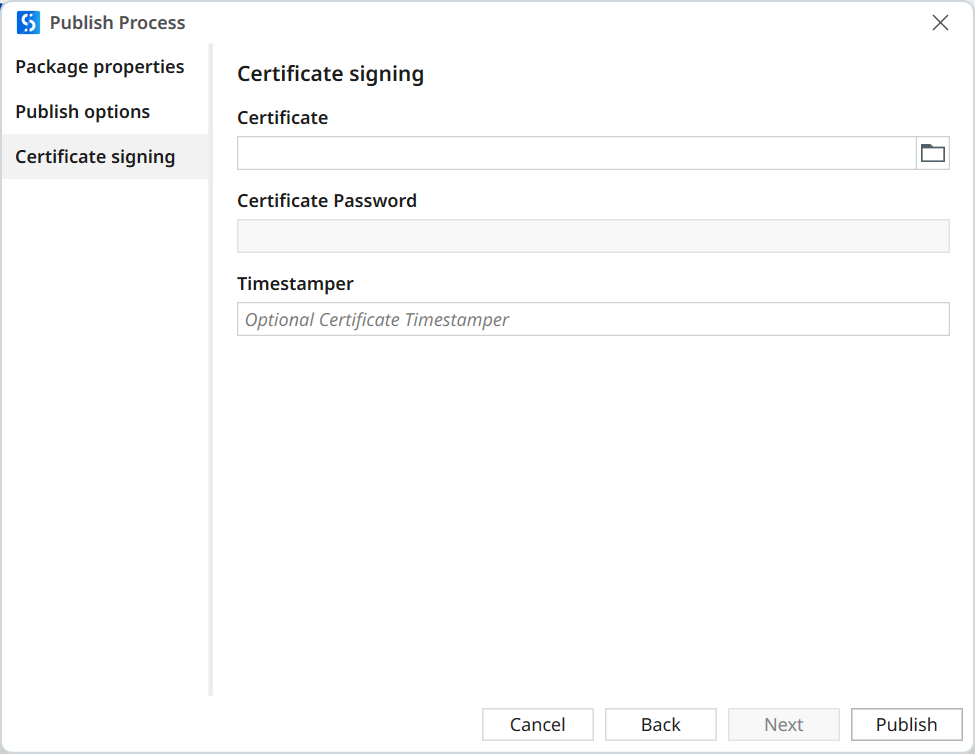The height and width of the screenshot is (754, 975).
Task: Go back to Publish options step
Action: pyautogui.click(x=660, y=724)
